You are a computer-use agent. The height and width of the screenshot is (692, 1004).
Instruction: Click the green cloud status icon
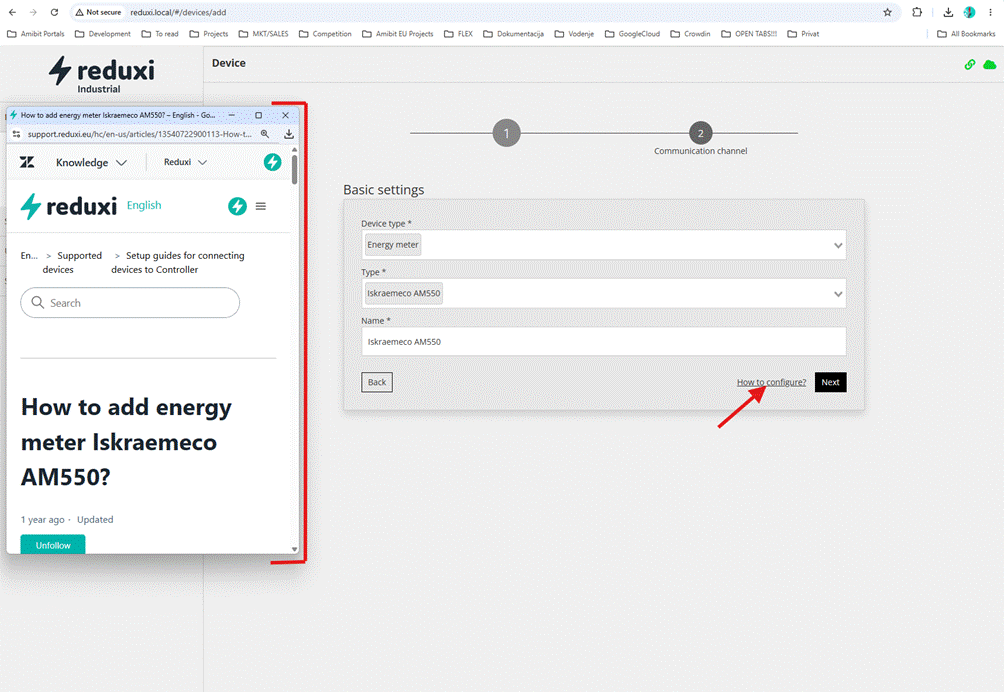pos(990,64)
